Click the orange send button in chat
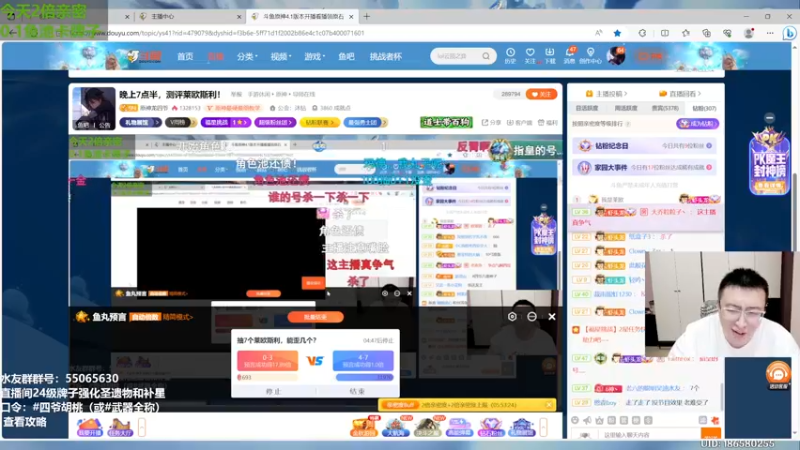Viewport: 800px width, 450px height. (711, 434)
